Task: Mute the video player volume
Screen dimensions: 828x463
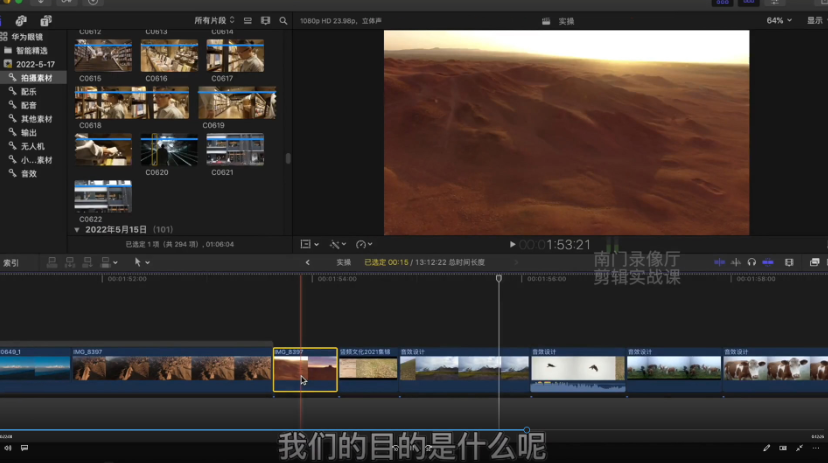Action: point(7,448)
